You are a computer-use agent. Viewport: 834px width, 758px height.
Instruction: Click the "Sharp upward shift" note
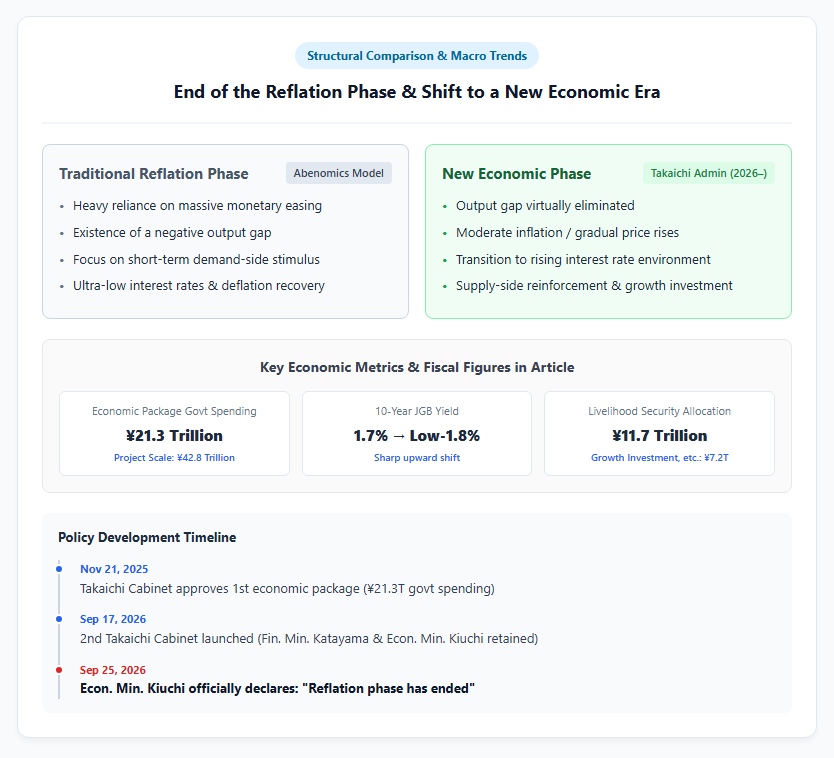(x=417, y=457)
